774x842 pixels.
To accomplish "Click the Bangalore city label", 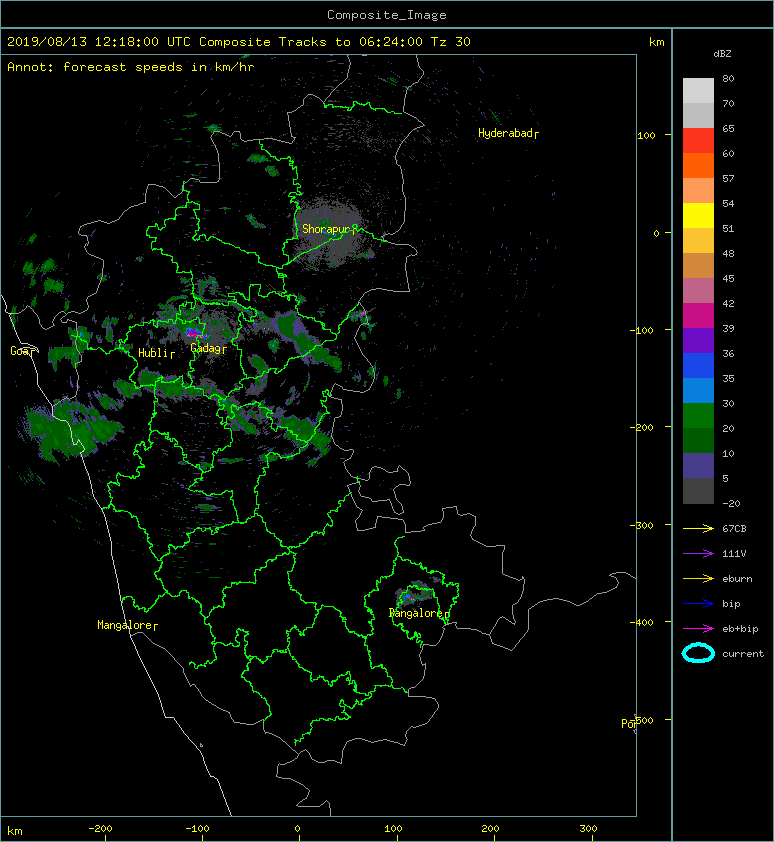I will point(419,613).
